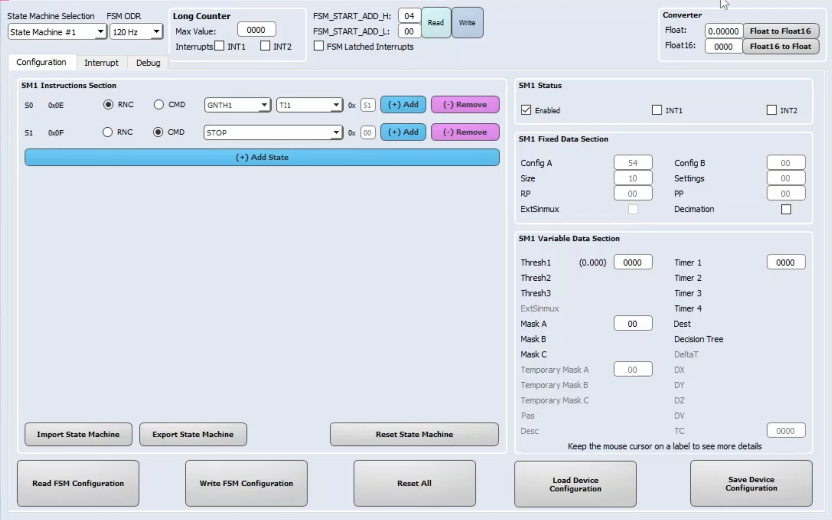Click the Thresh1 value field
The height and width of the screenshot is (520, 832).
[x=633, y=262]
